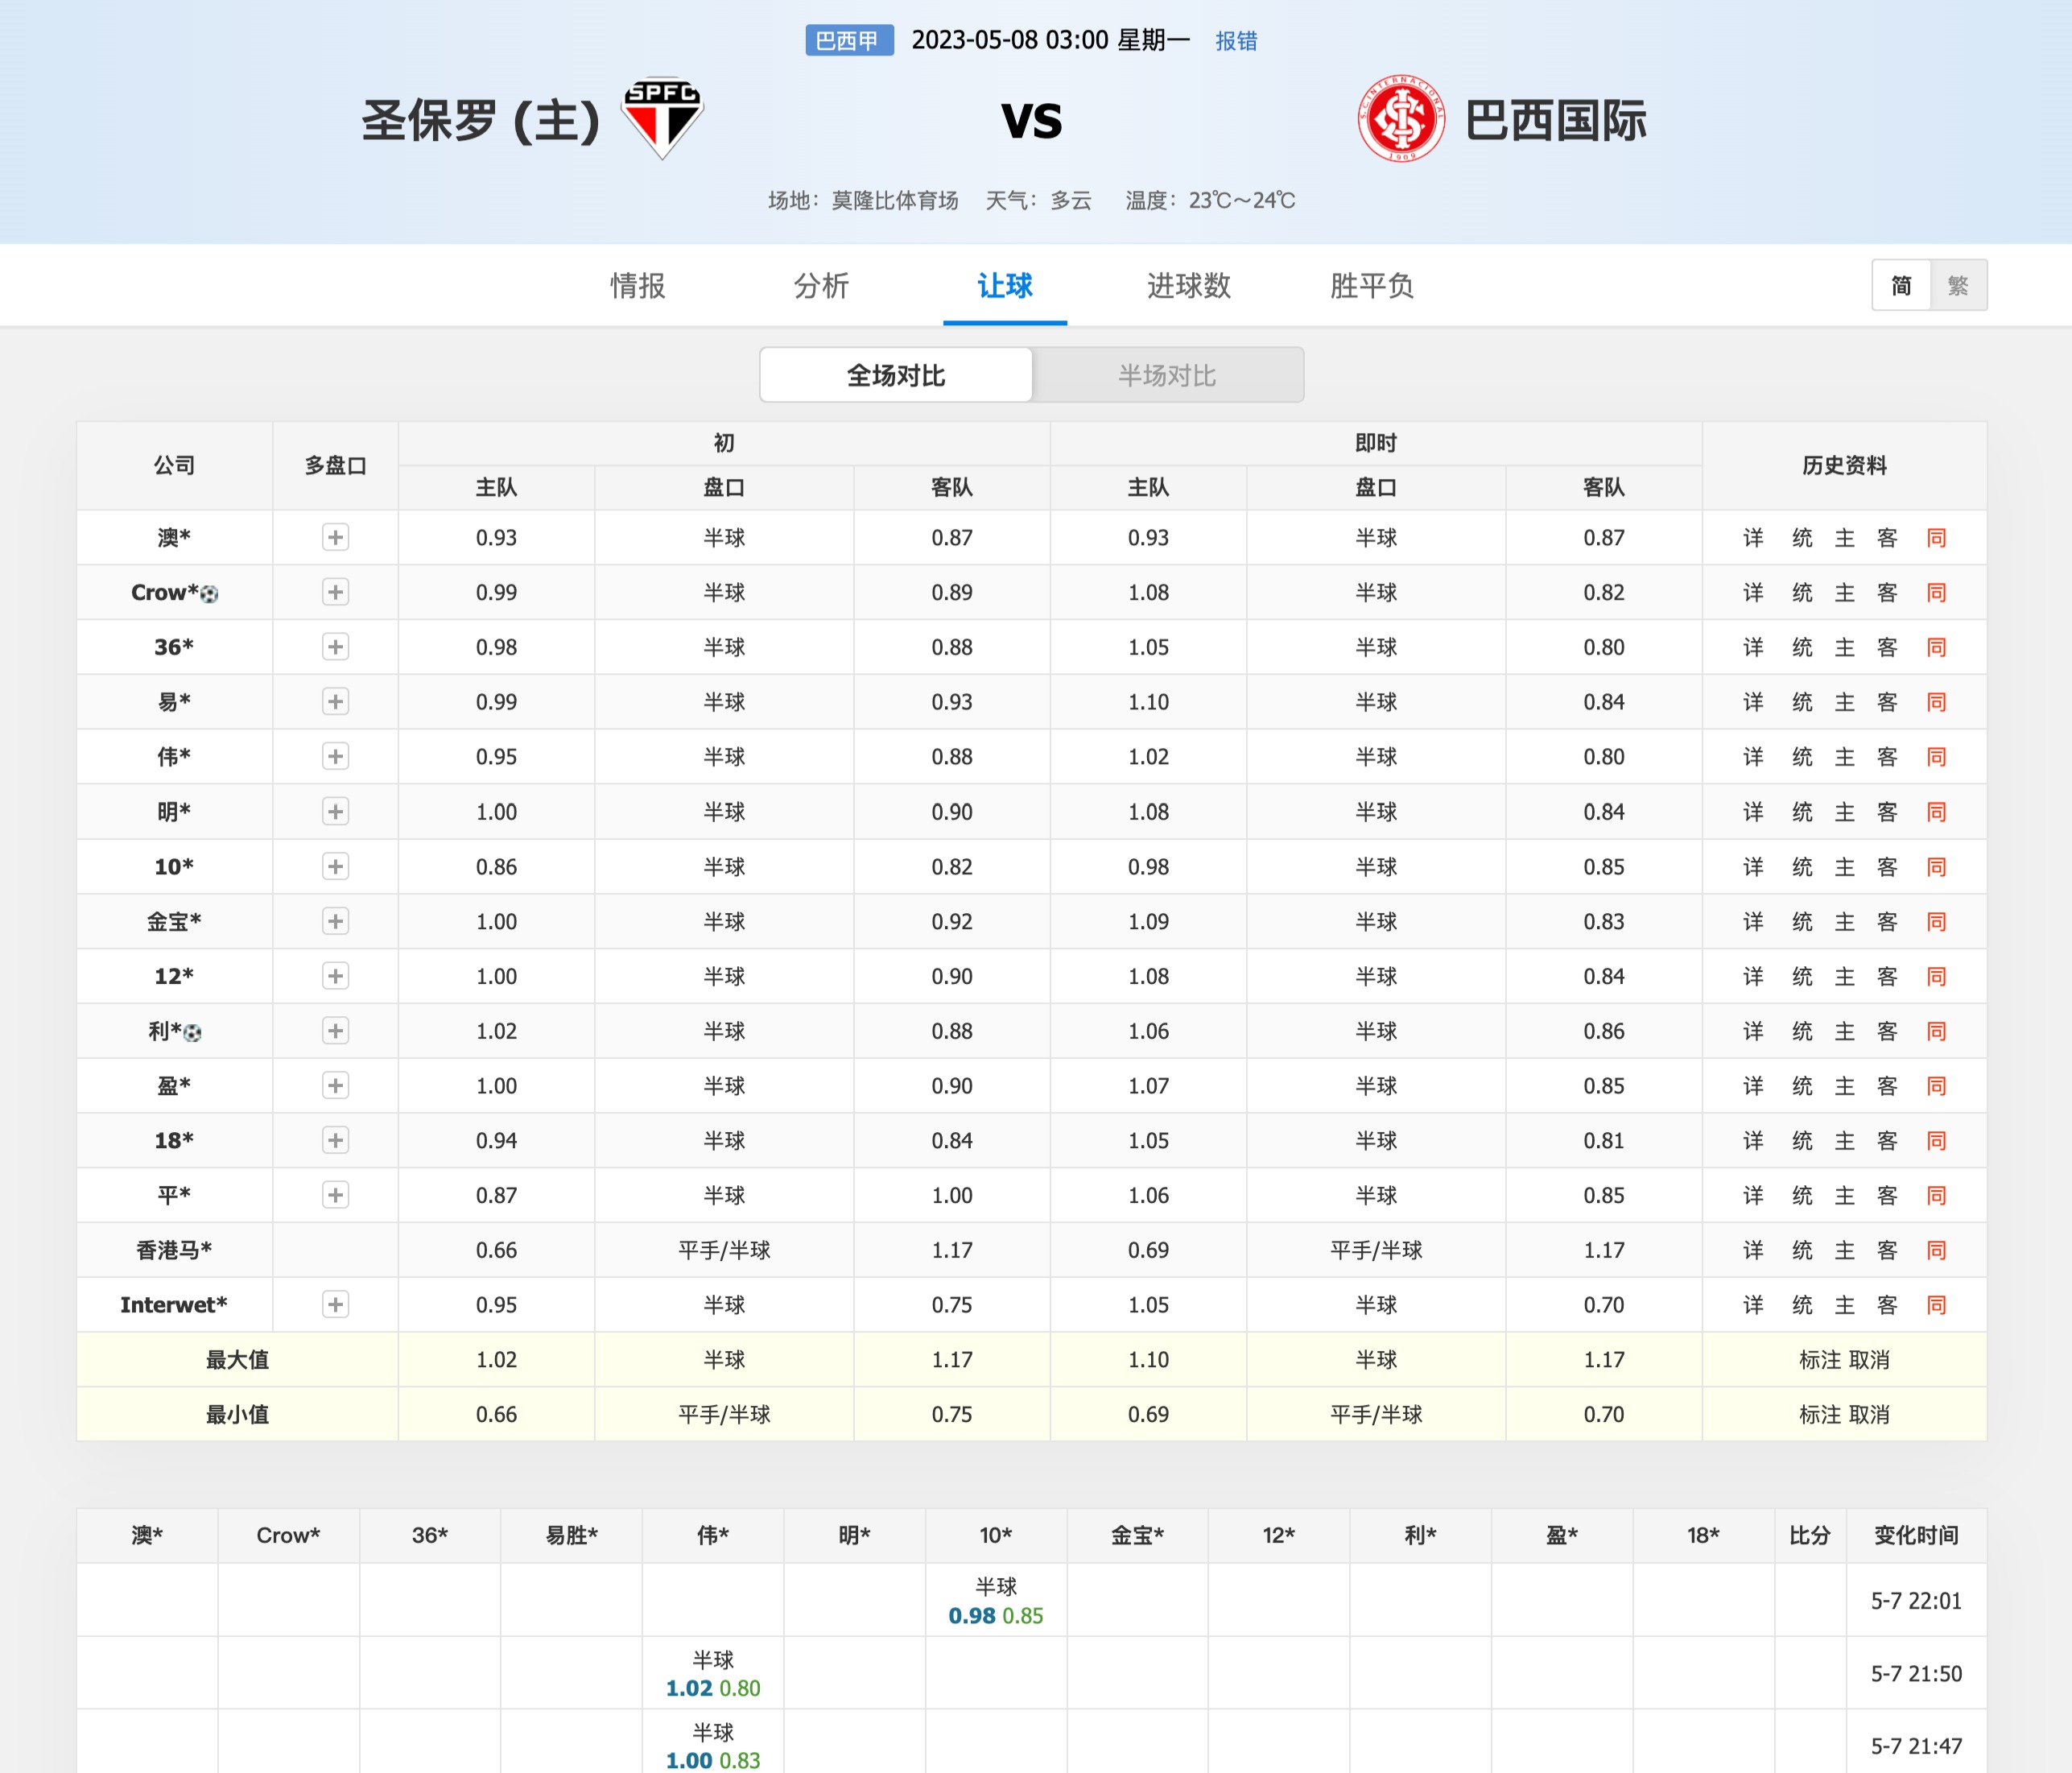This screenshot has height=1773, width=2072.
Task: Open the 进球数 goals tab
Action: [x=1188, y=286]
